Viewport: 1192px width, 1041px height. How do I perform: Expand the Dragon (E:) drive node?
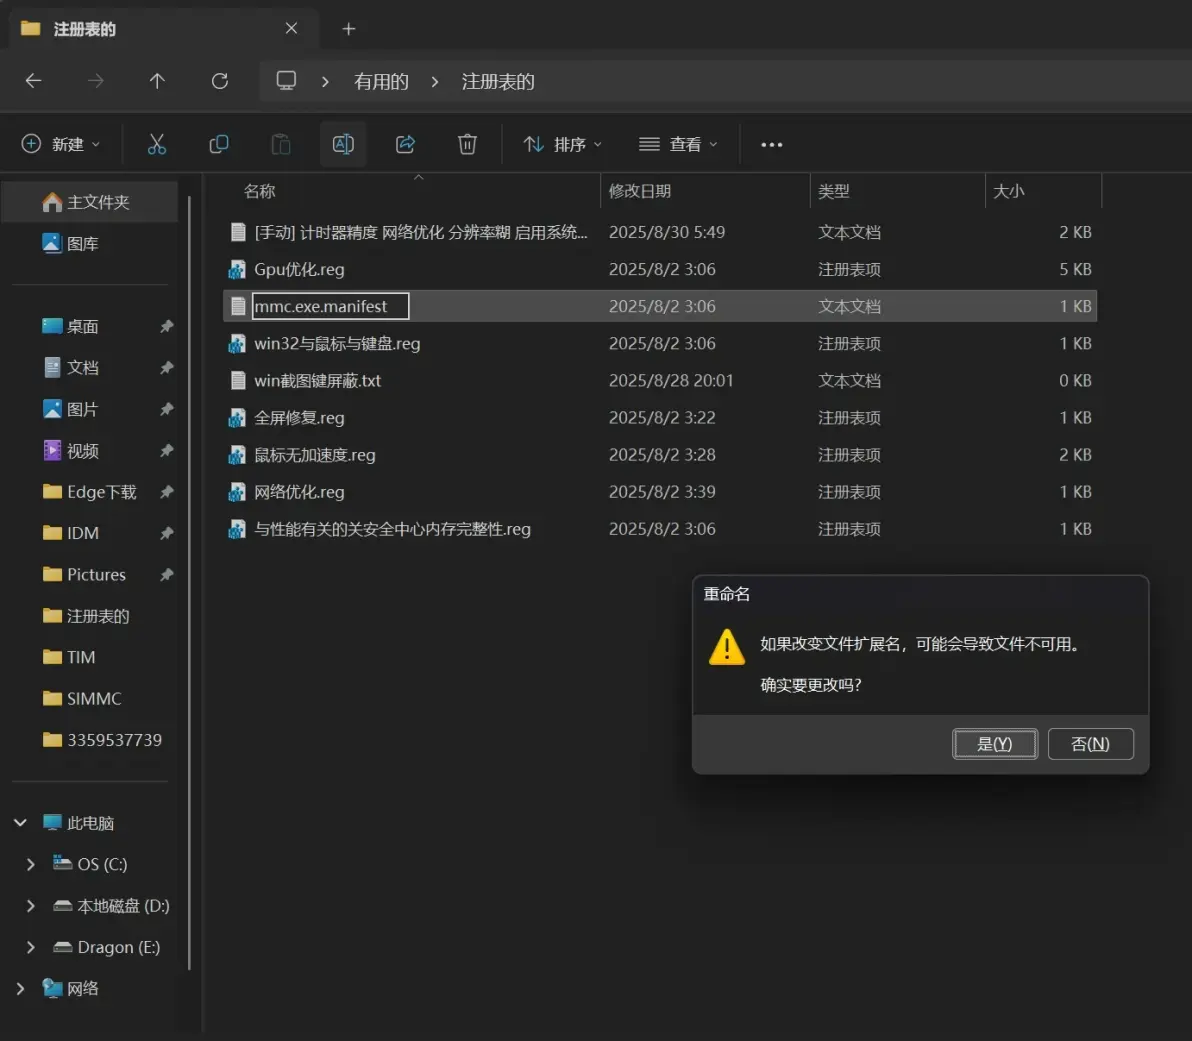coord(30,947)
